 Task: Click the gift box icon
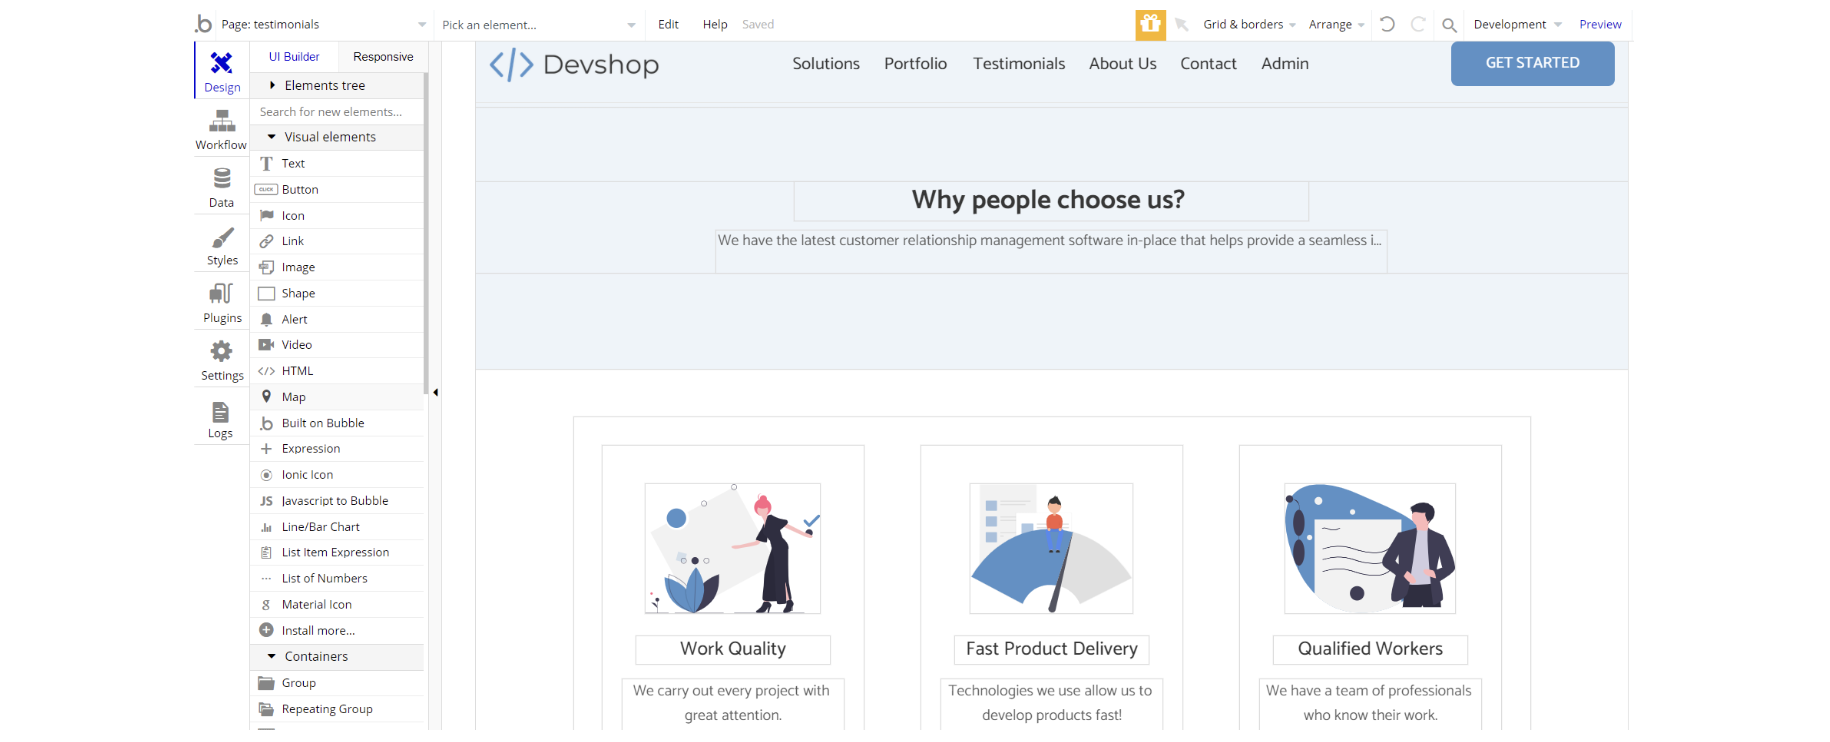pos(1150,24)
